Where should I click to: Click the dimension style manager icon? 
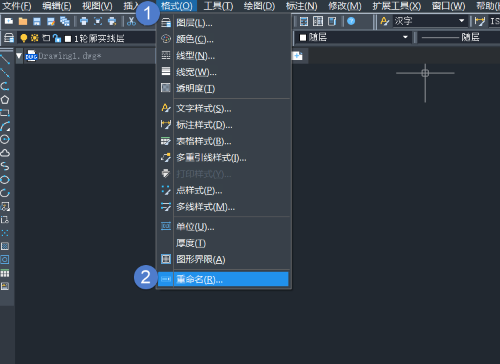point(480,21)
